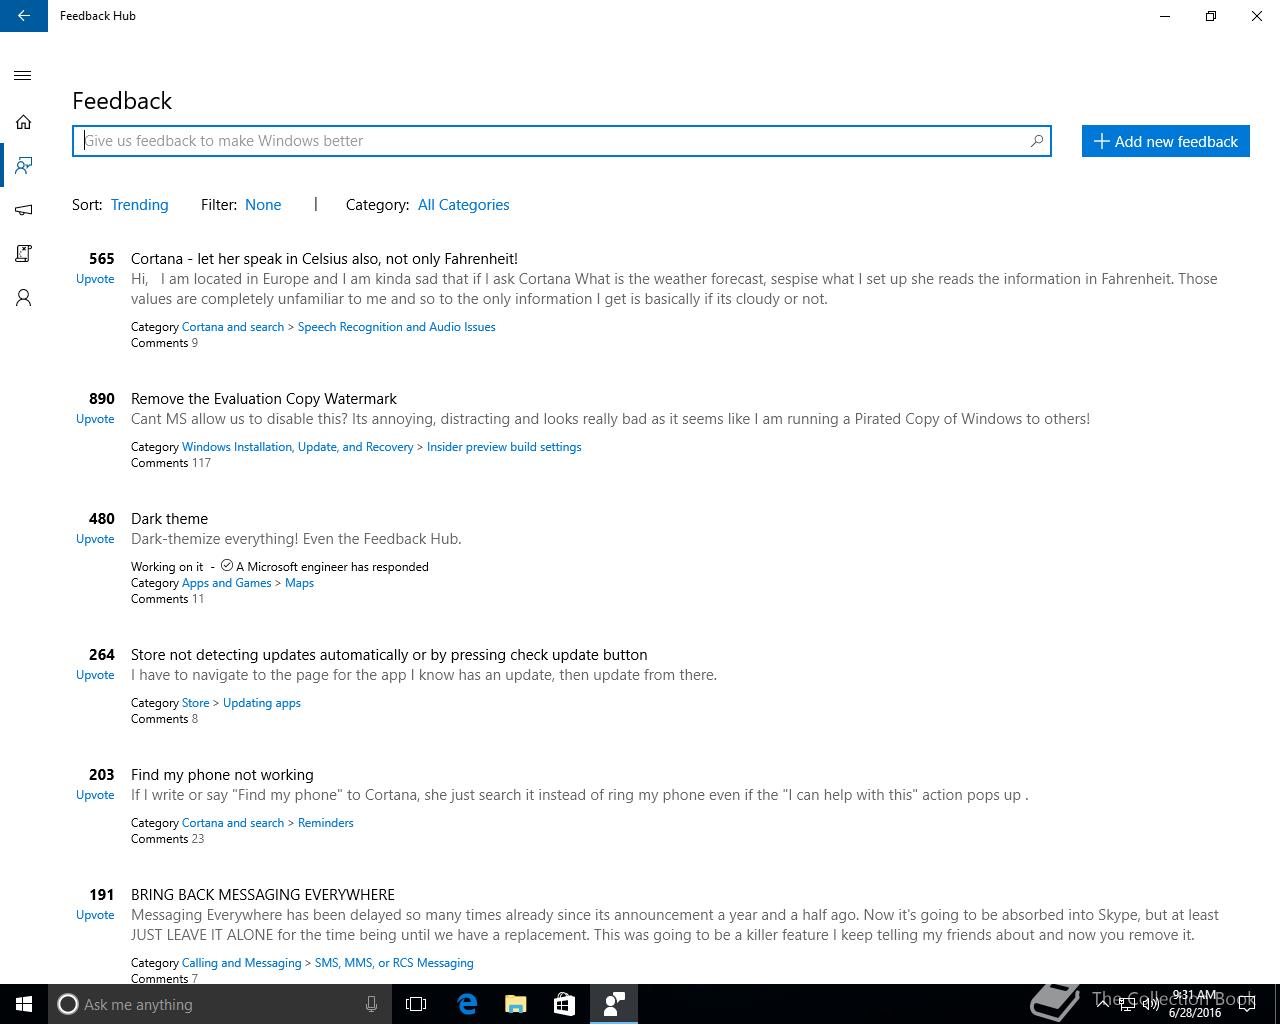
Task: Open Cortana Celsius feedback title
Action: coord(324,259)
